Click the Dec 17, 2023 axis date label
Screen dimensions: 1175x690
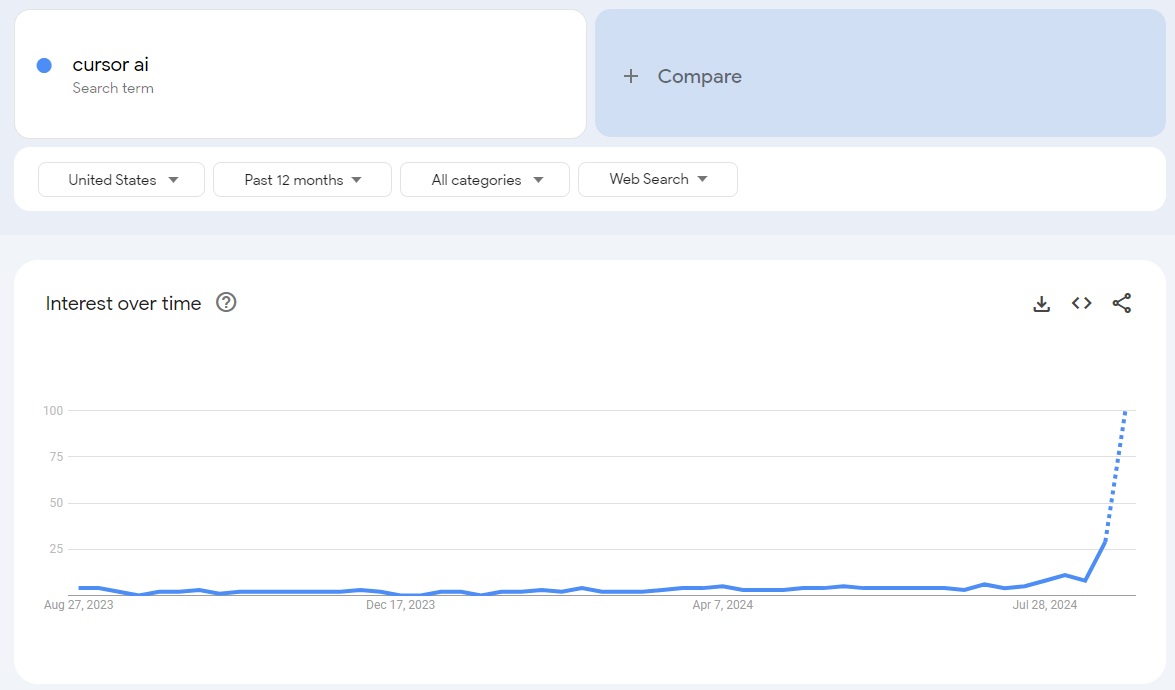coord(400,605)
